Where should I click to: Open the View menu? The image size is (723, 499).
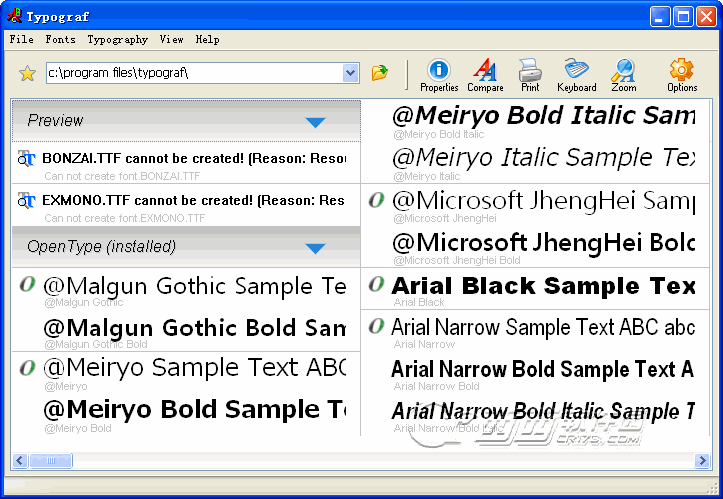point(172,39)
